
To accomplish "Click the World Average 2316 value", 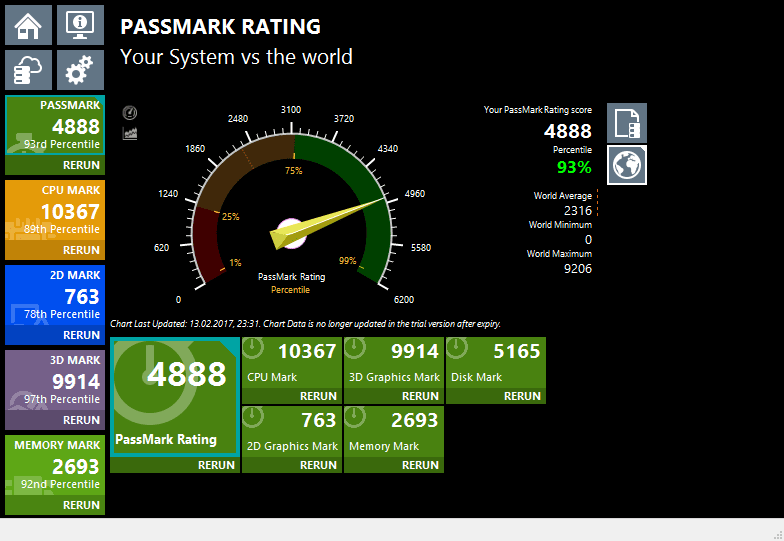I will click(x=578, y=210).
